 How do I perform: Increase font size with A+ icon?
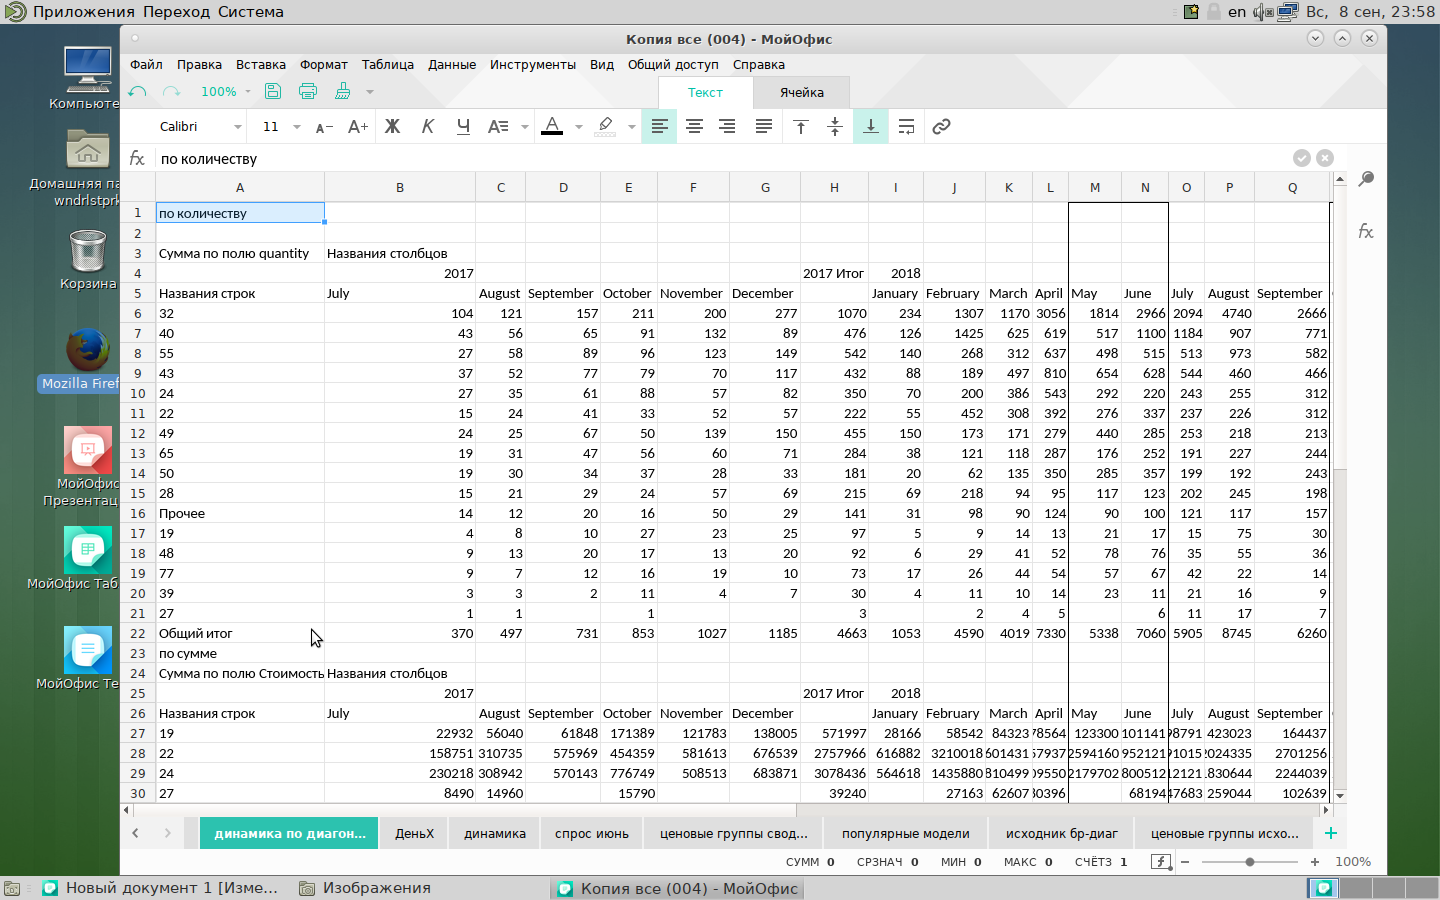[357, 127]
